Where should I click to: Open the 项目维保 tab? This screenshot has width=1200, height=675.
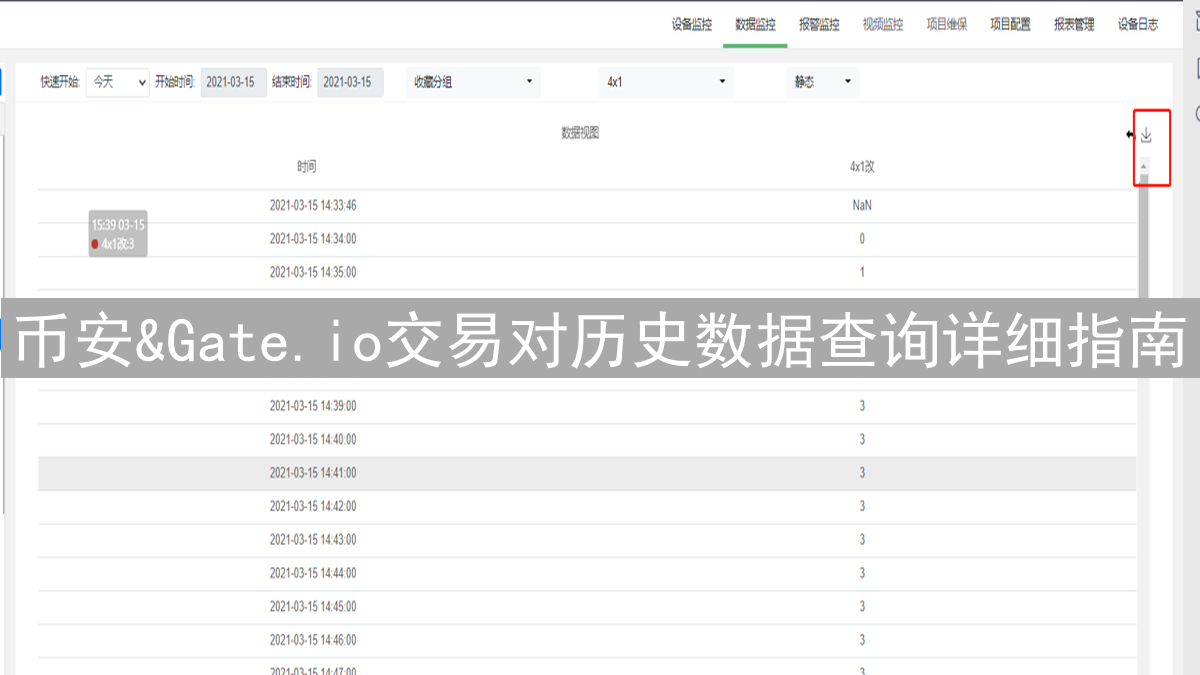click(946, 25)
